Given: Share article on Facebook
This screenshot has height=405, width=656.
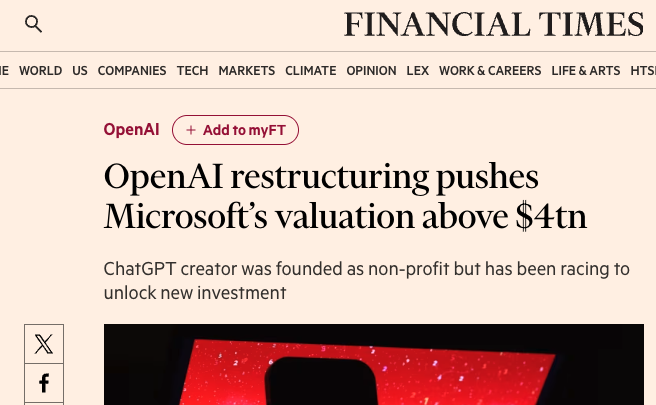Looking at the screenshot, I should [x=44, y=383].
